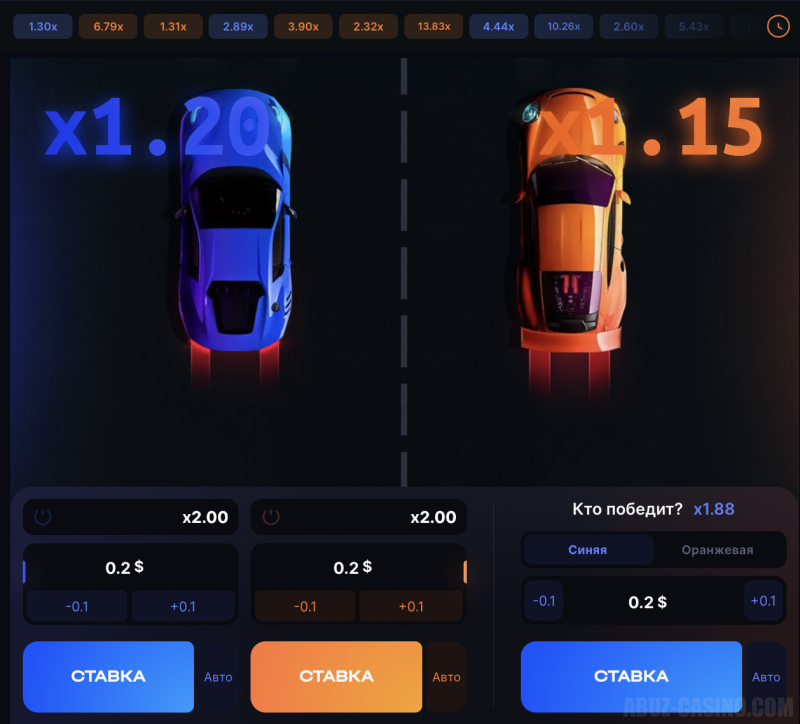Enable Авто for the orange bet
This screenshot has height=724, width=800.
click(x=446, y=677)
